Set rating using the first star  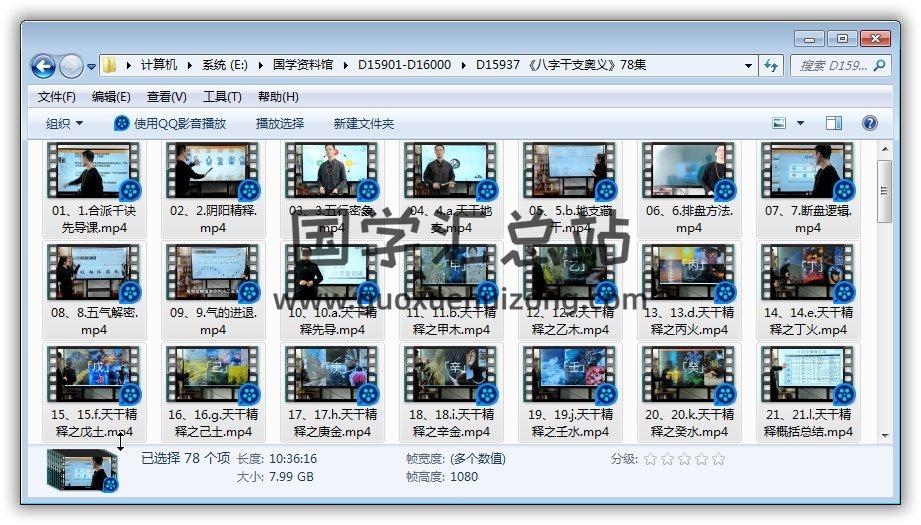point(650,459)
